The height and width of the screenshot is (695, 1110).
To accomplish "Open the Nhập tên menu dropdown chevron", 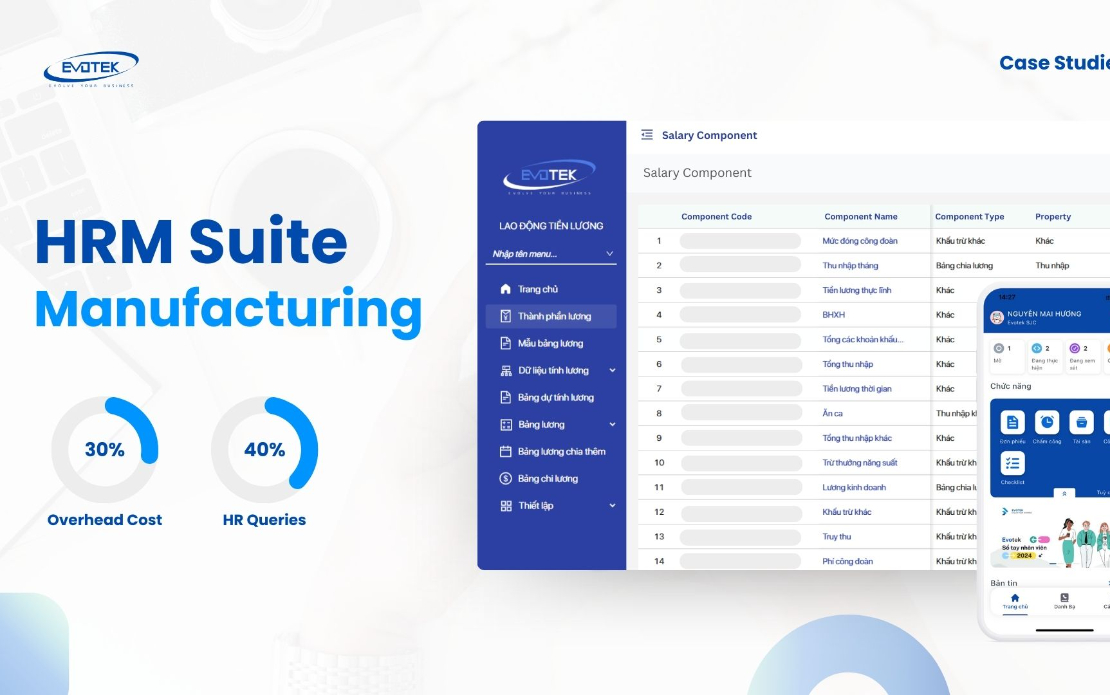I will (x=610, y=253).
